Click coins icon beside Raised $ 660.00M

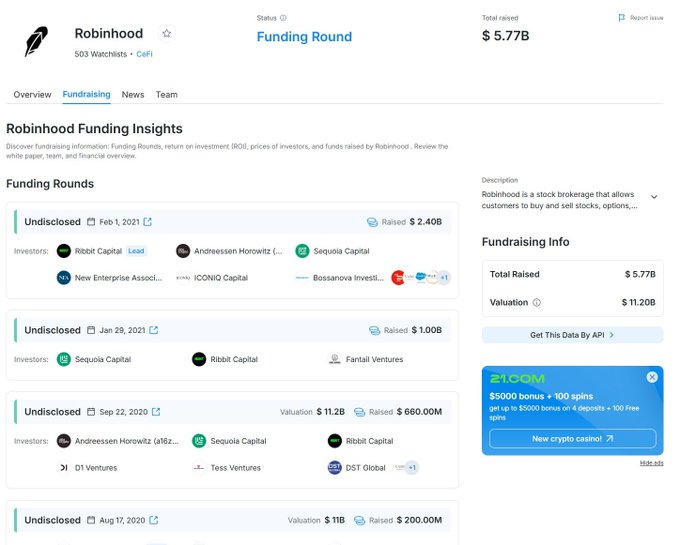point(360,412)
